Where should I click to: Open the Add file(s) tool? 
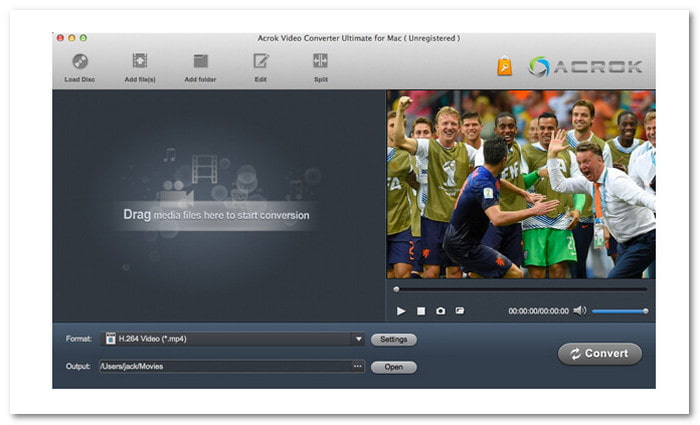(140, 61)
